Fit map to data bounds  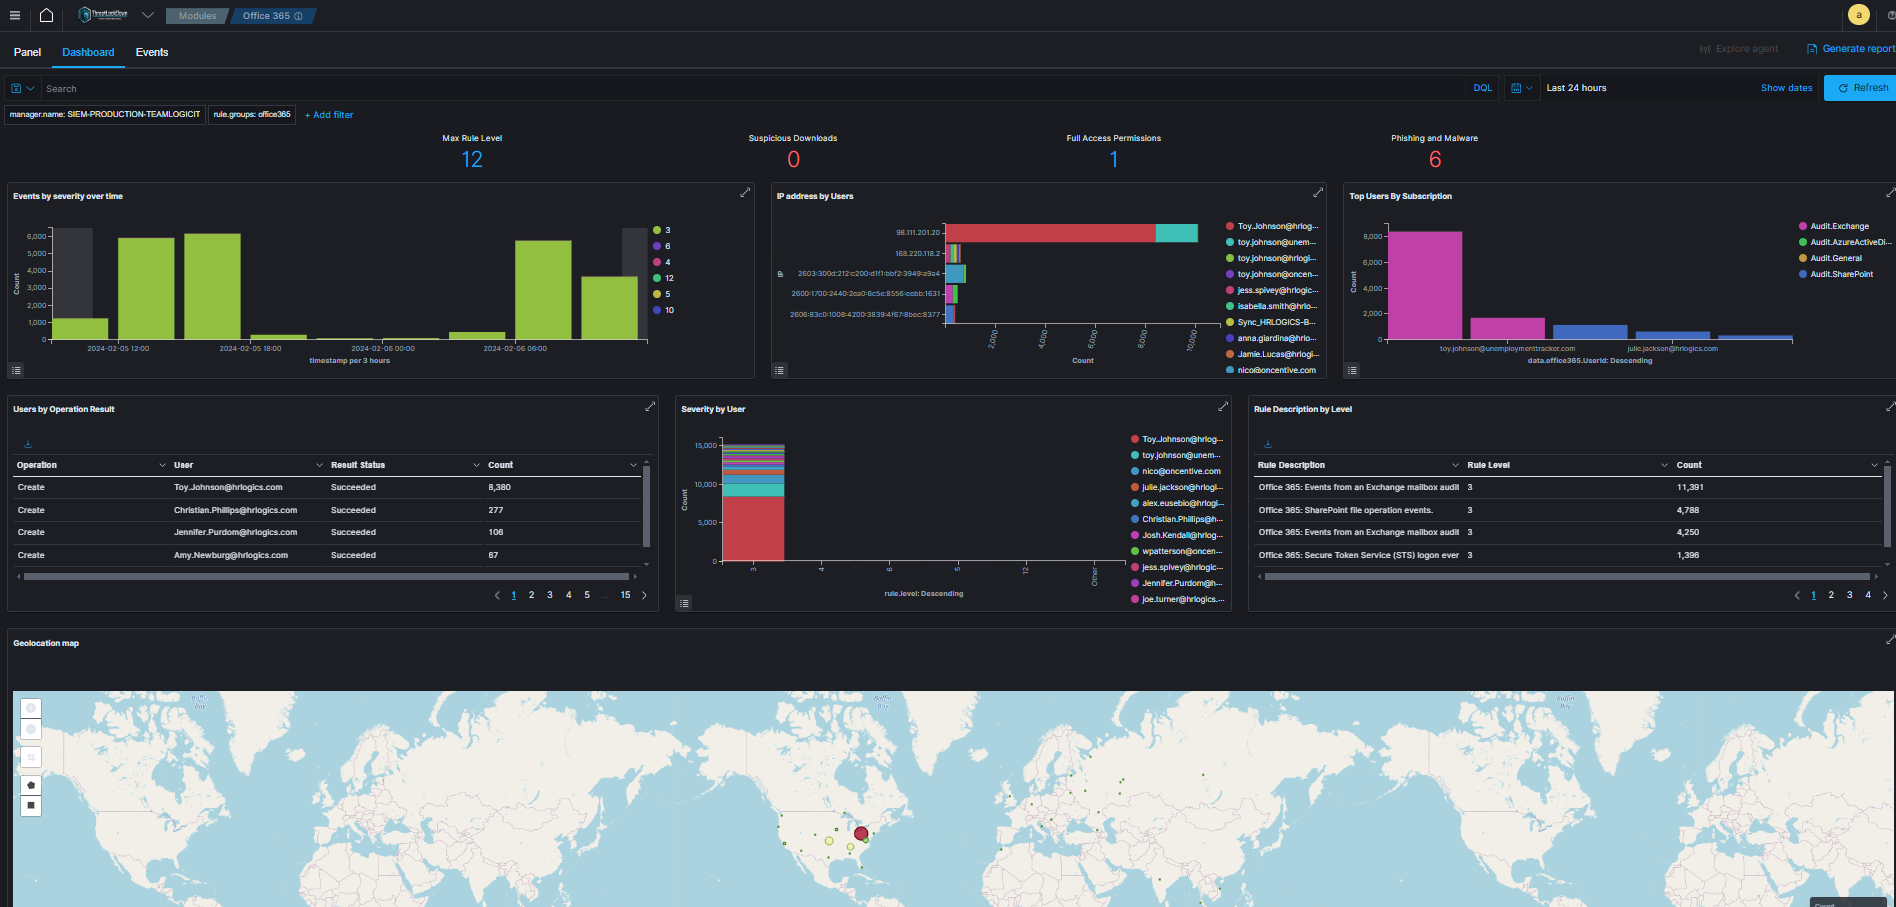[31, 757]
